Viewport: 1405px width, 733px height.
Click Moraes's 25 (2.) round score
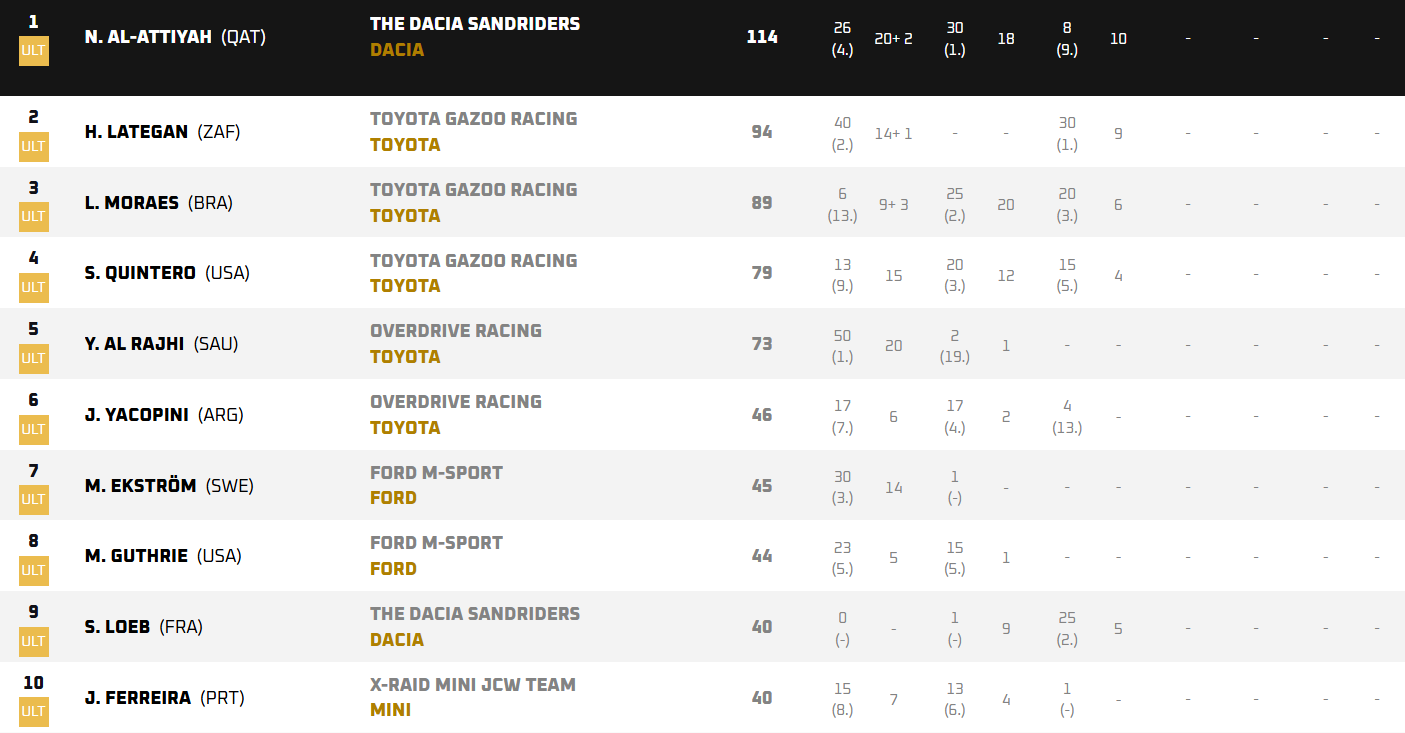[x=955, y=204]
